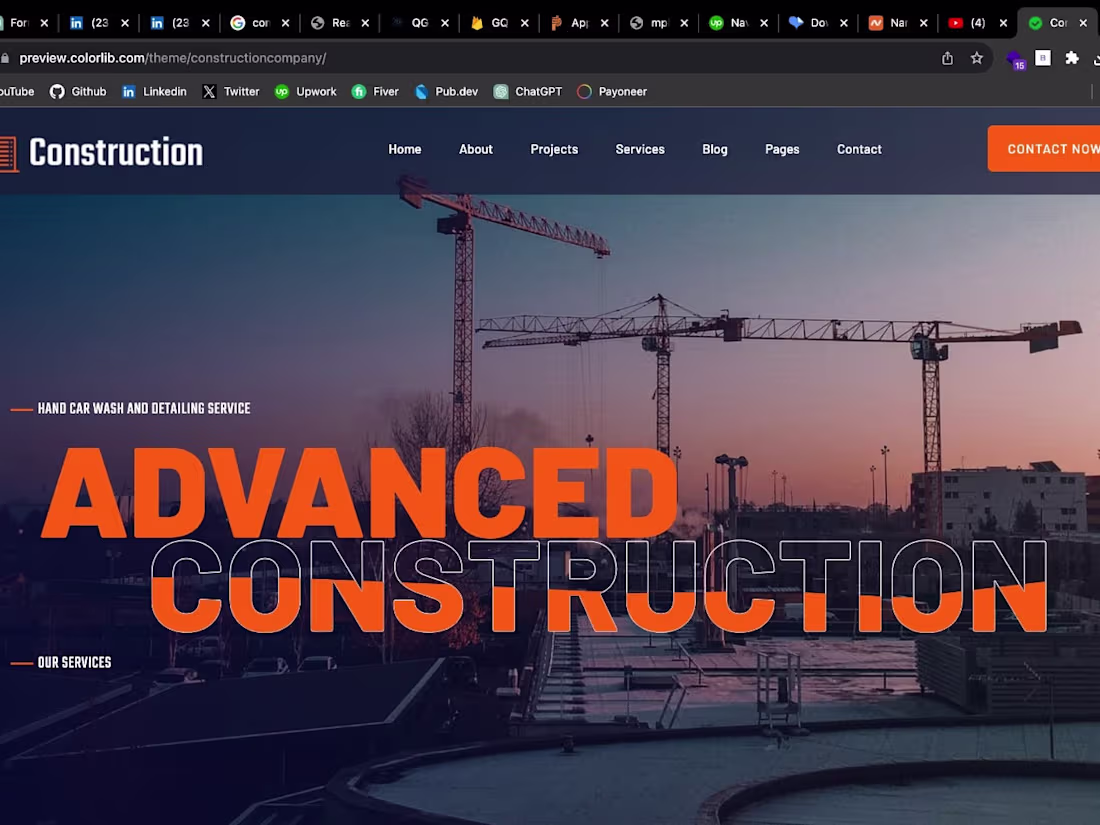The image size is (1100, 825).
Task: Click the share icon next to the address bar
Action: click(x=946, y=58)
